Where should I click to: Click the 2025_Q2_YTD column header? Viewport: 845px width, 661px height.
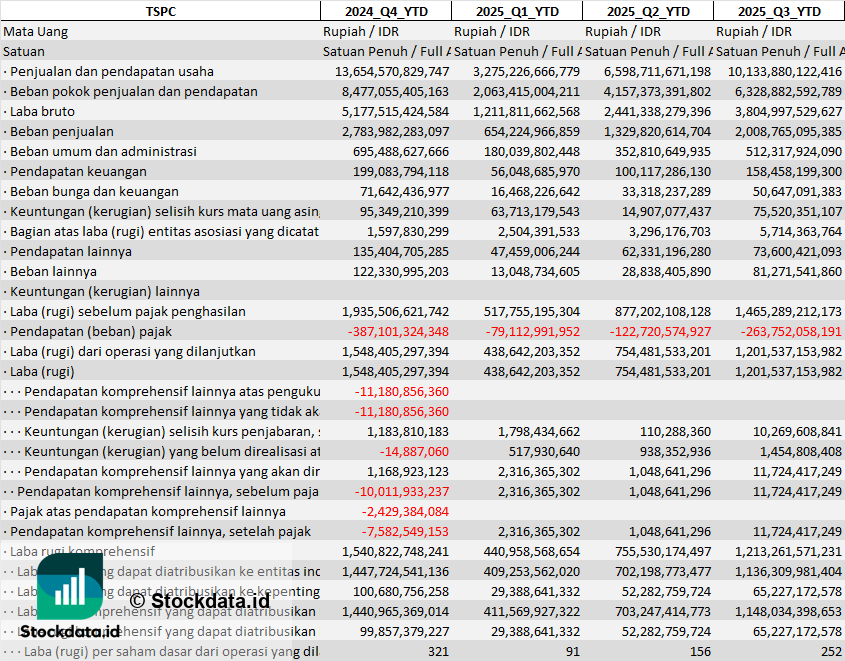648,11
